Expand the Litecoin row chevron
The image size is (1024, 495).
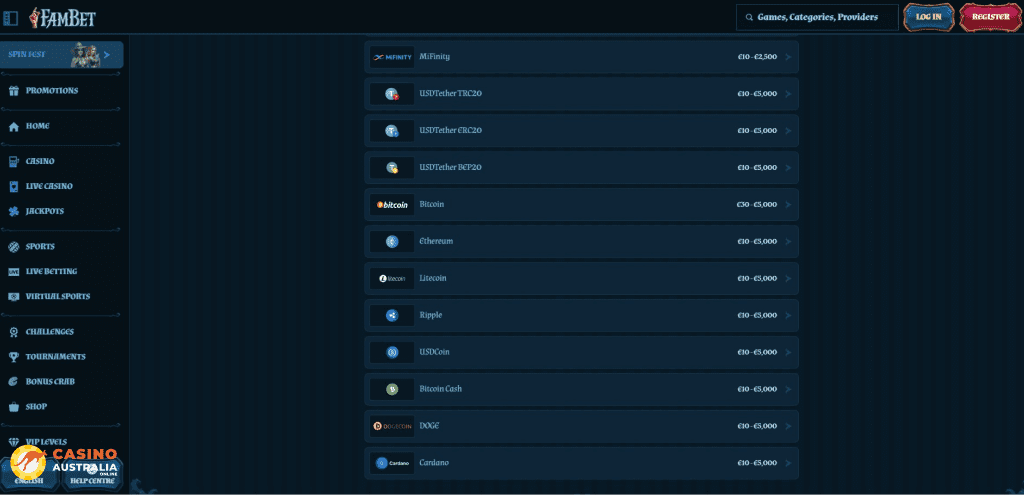788,278
